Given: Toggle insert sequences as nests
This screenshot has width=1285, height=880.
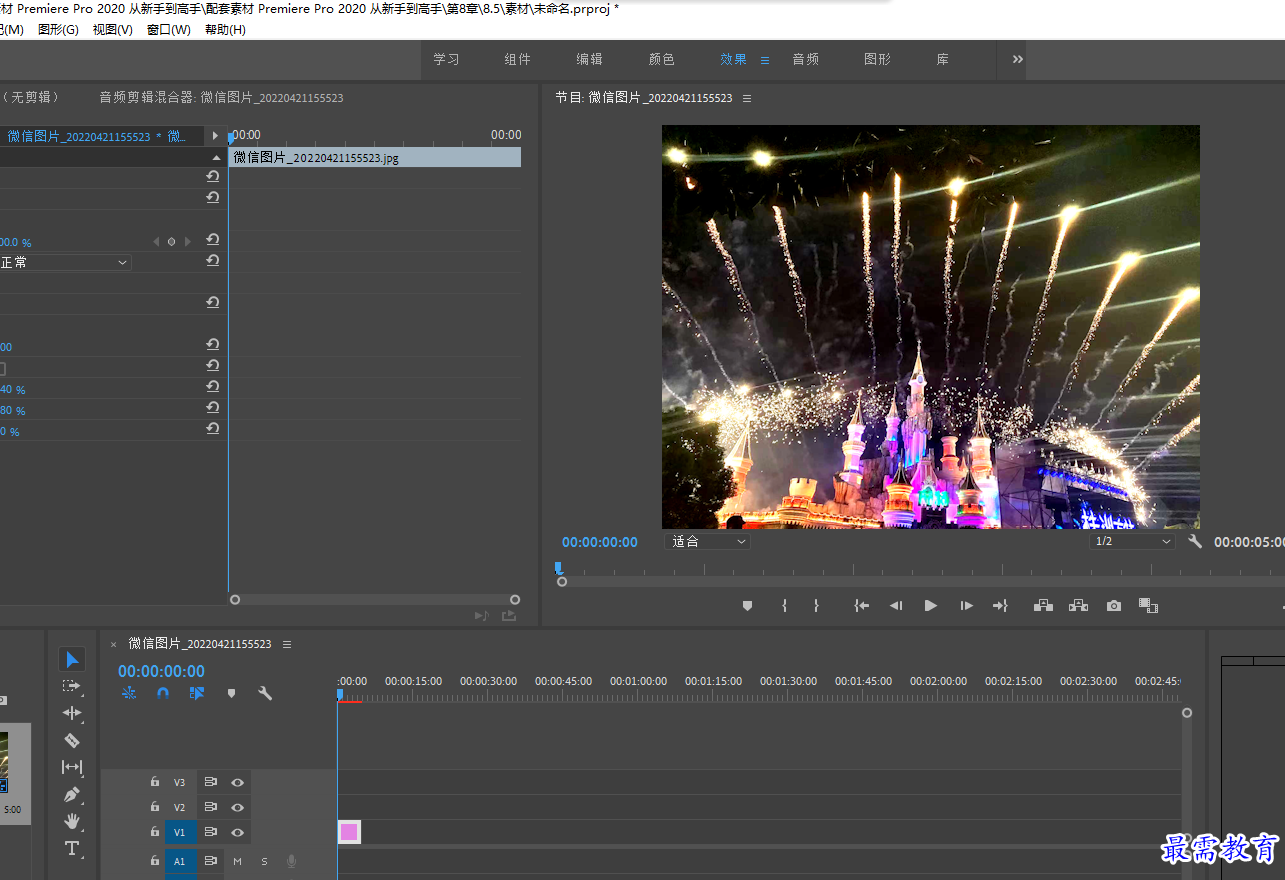Looking at the screenshot, I should (129, 693).
